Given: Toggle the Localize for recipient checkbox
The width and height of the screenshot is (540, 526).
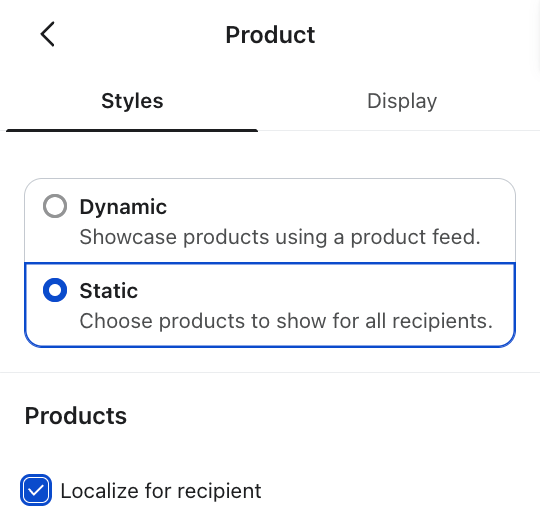Looking at the screenshot, I should click(x=36, y=490).
